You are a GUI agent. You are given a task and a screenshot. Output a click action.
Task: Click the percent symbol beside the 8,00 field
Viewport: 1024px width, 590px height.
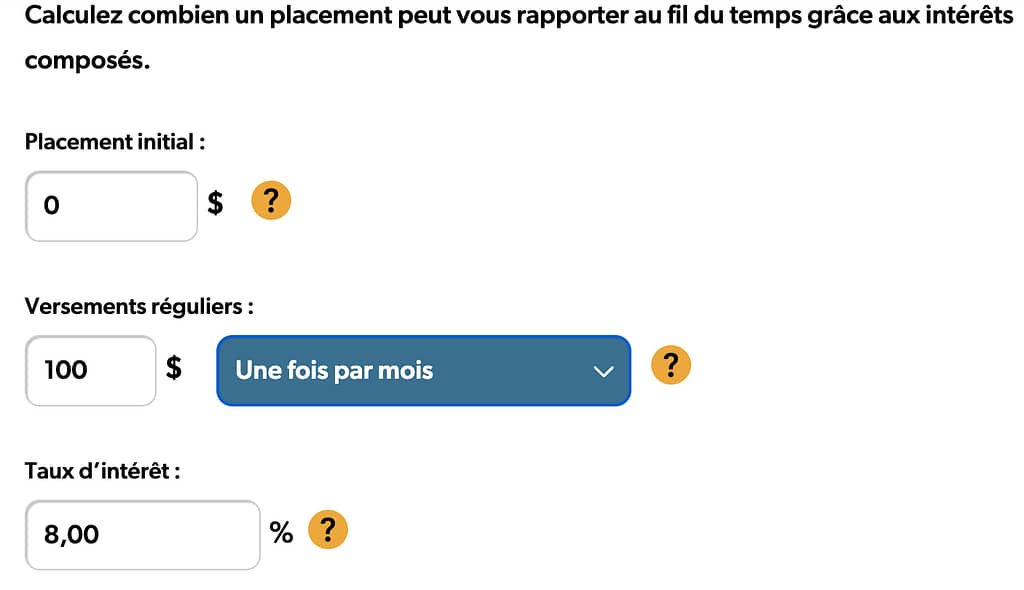(281, 533)
